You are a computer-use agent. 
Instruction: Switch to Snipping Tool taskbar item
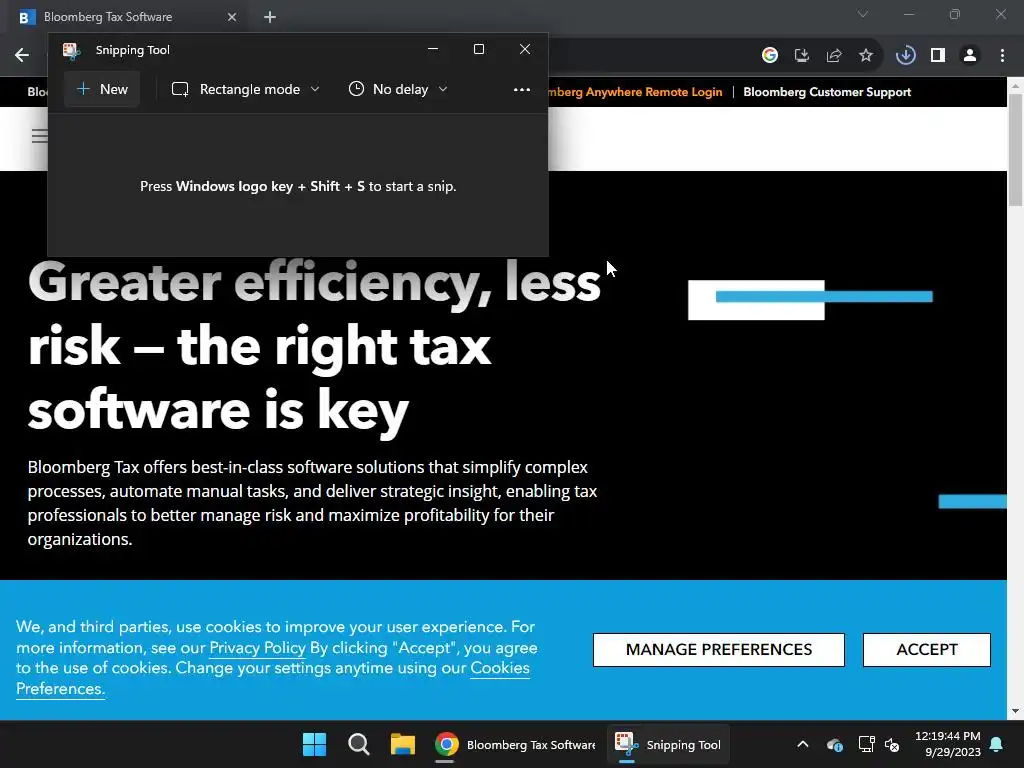pyautogui.click(x=668, y=744)
